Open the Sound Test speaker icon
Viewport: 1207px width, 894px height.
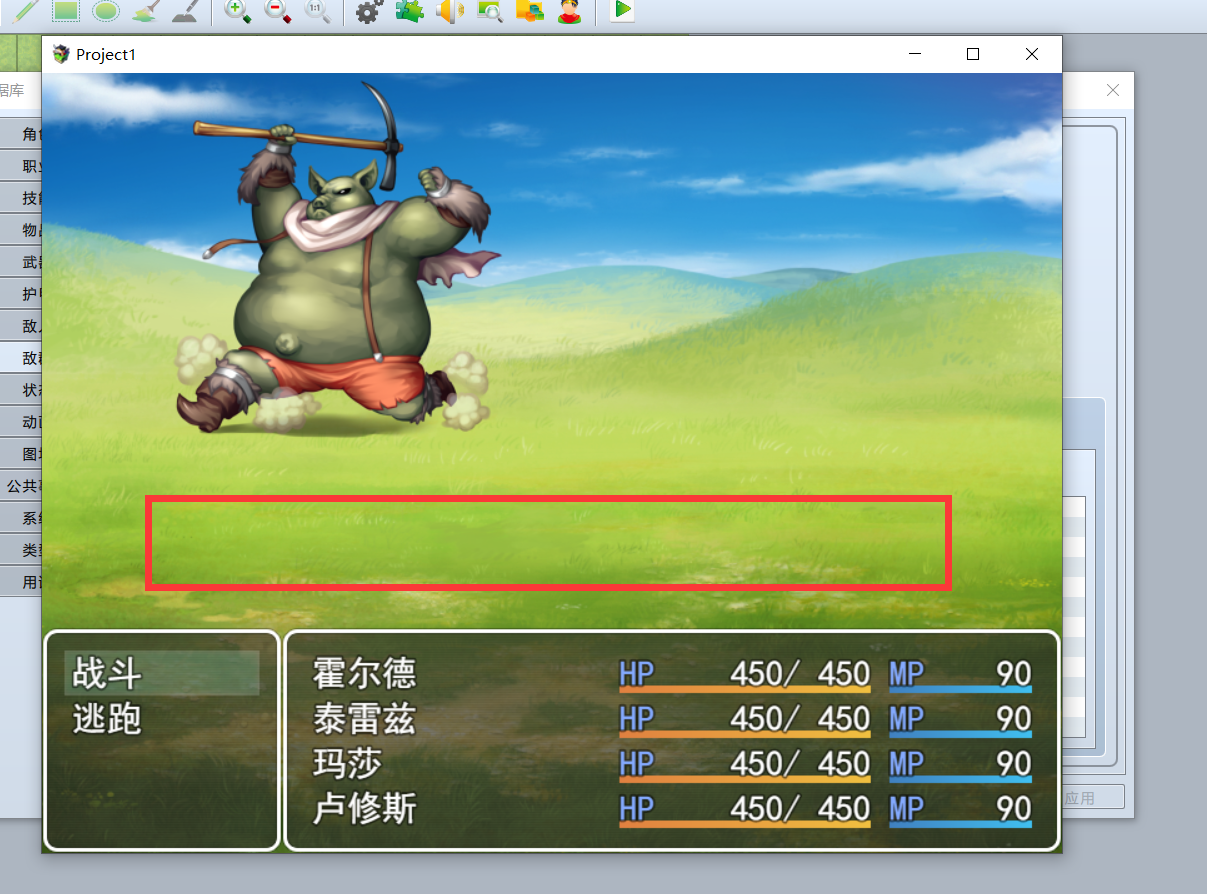click(x=450, y=11)
